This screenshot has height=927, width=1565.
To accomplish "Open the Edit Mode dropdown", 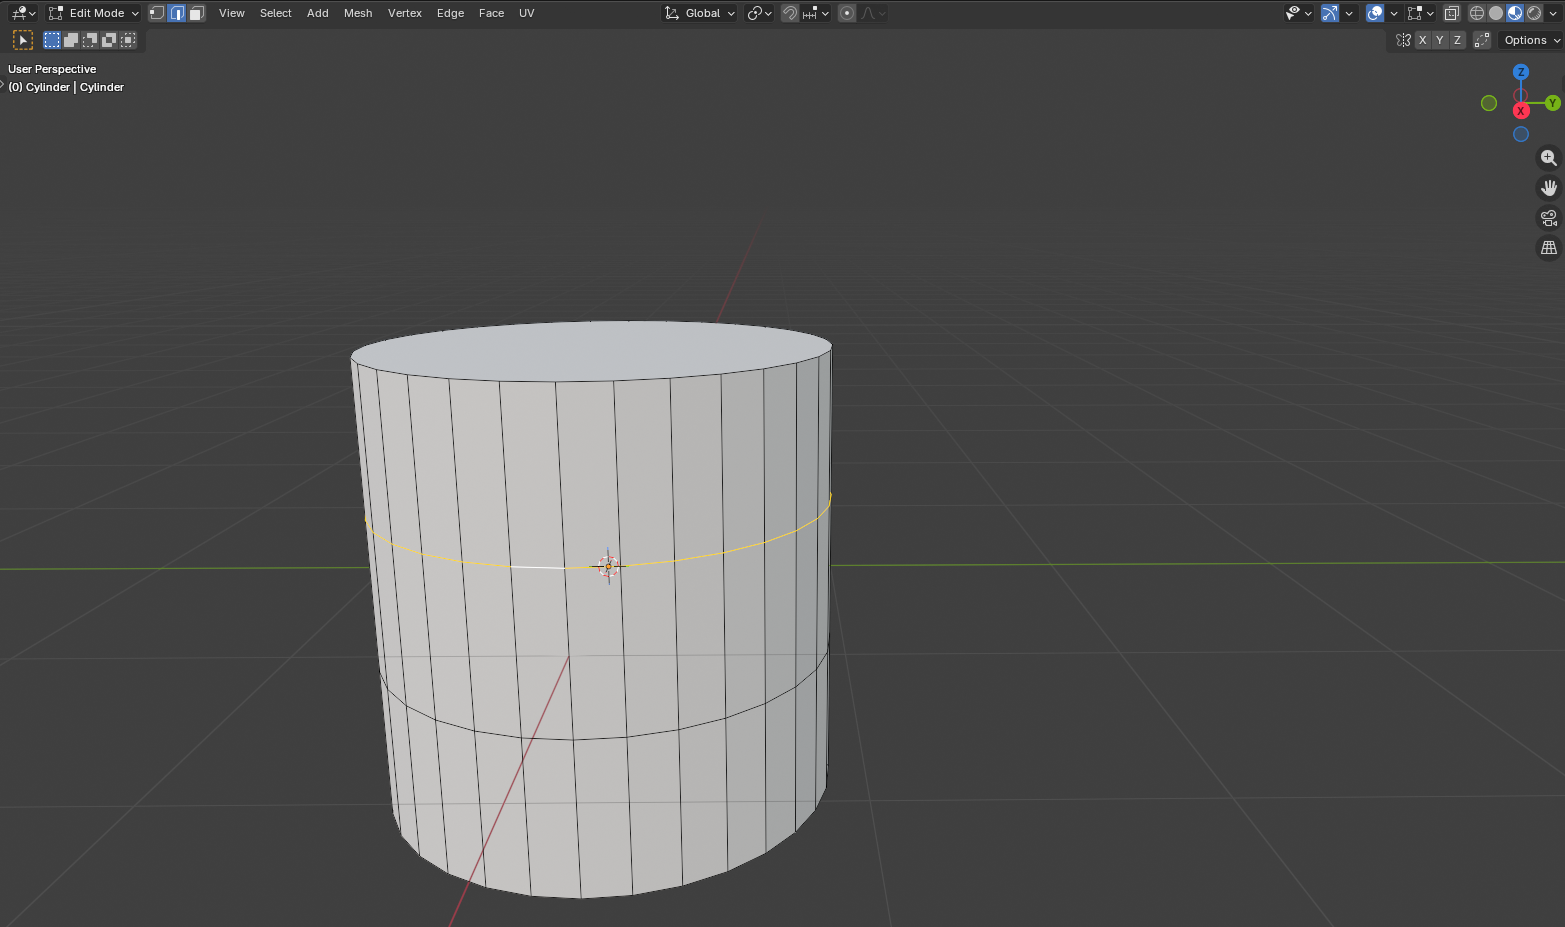I will point(94,13).
